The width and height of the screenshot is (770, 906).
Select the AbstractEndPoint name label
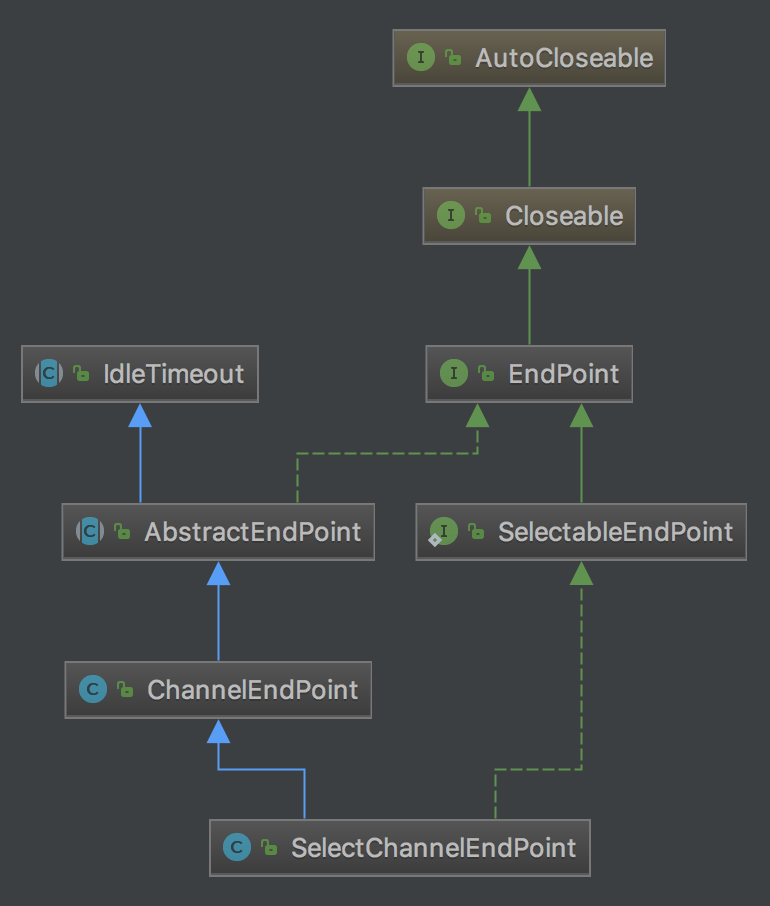[252, 532]
